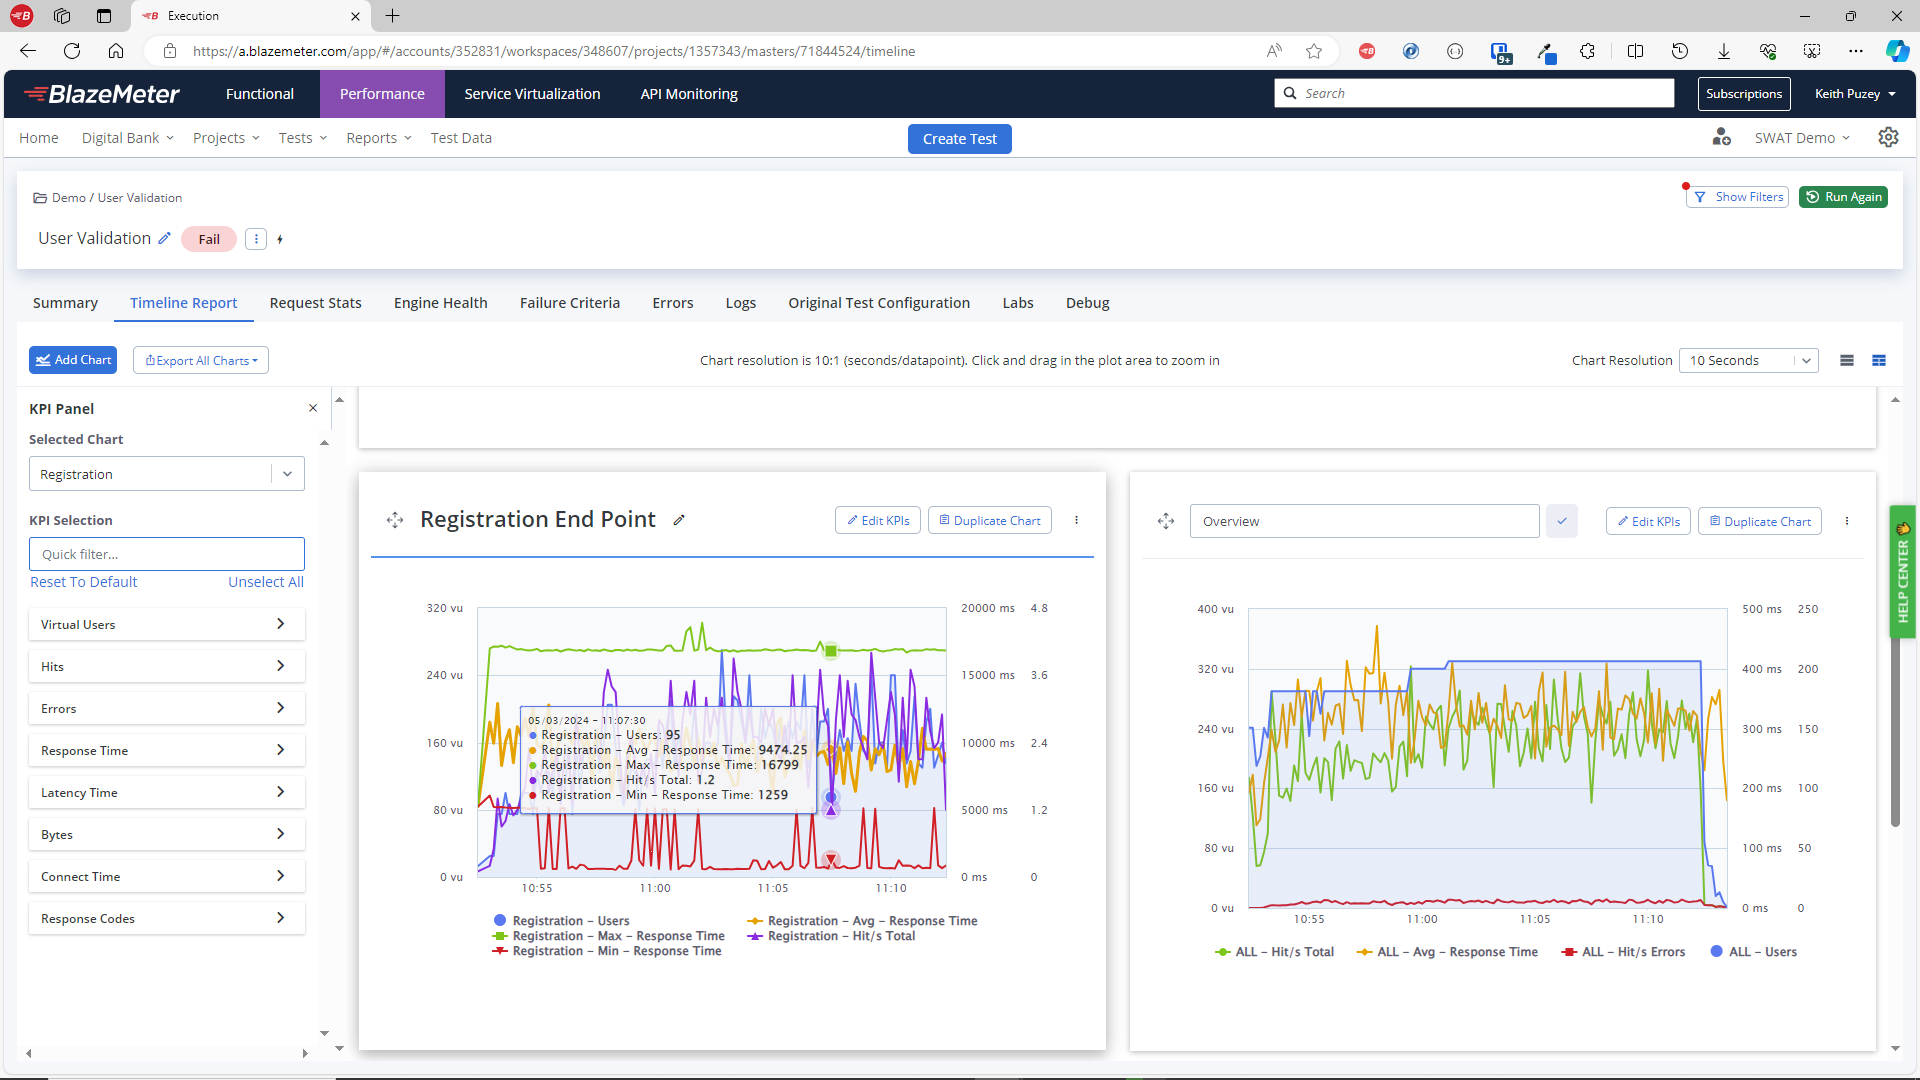
Task: Open the Selected Chart Registration dropdown
Action: (166, 474)
